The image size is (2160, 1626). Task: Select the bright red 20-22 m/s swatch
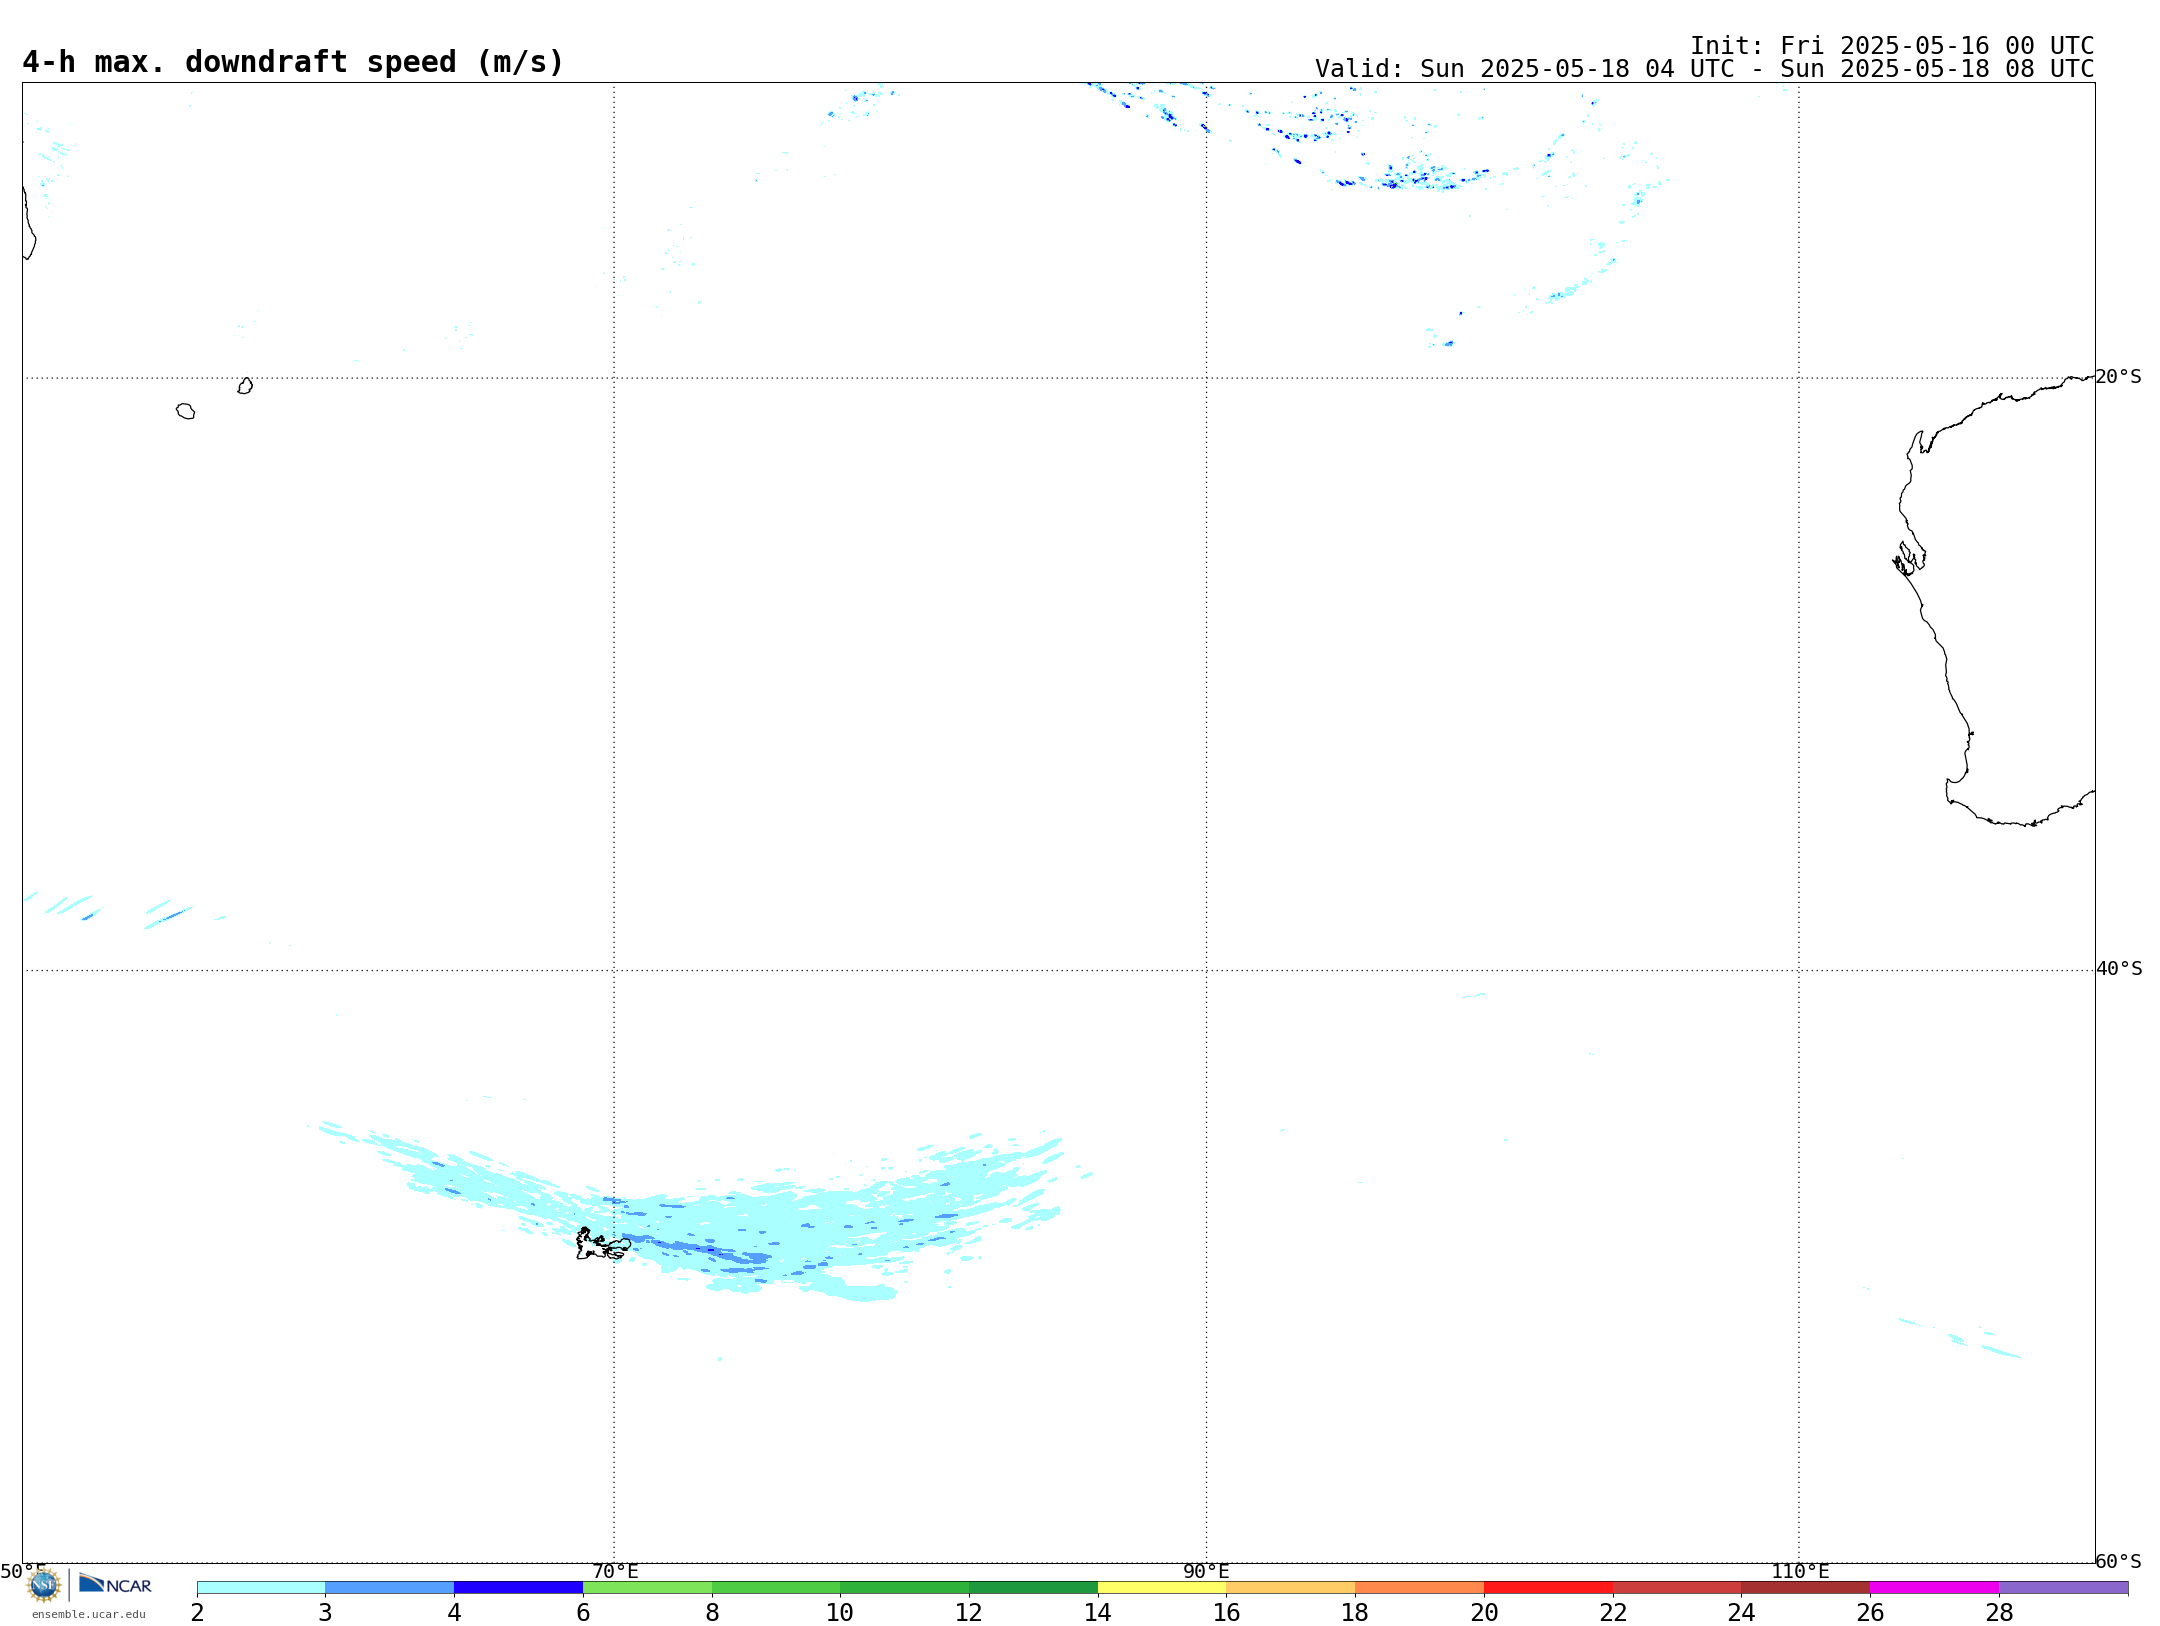point(1549,1588)
